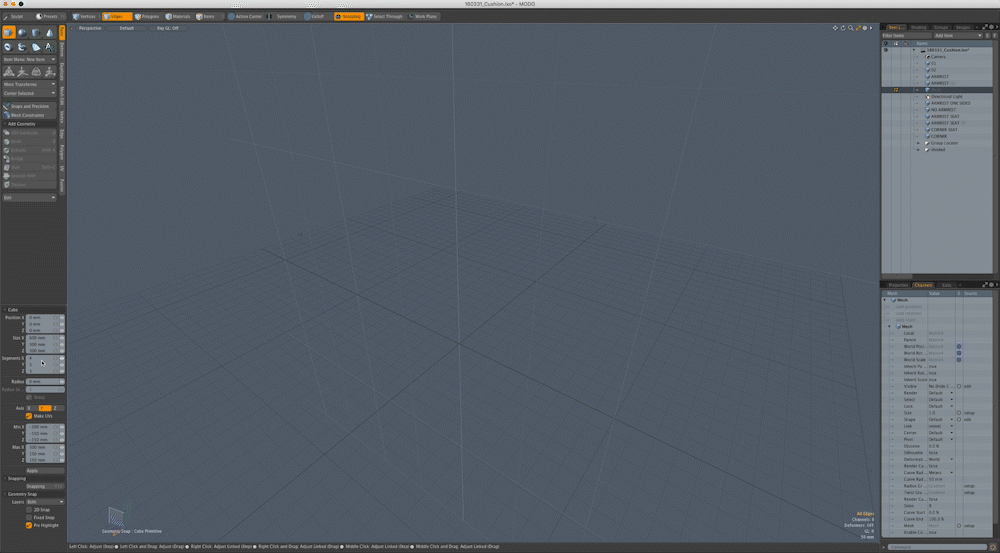
Task: Open the More Transforms dropdown
Action: click(x=29, y=84)
